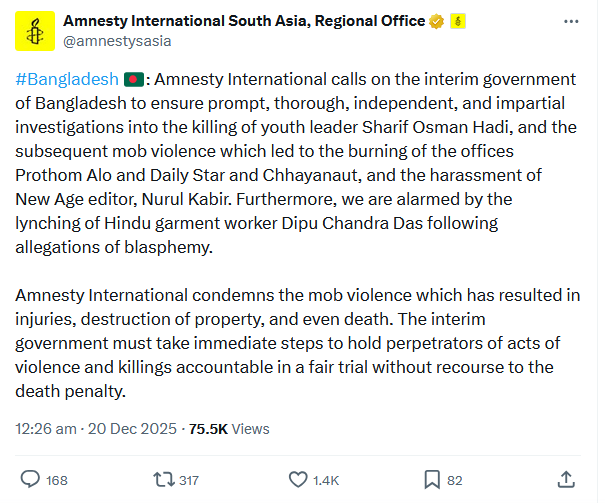The height and width of the screenshot is (503, 605).
Task: Toggle the like heart icon
Action: click(297, 479)
